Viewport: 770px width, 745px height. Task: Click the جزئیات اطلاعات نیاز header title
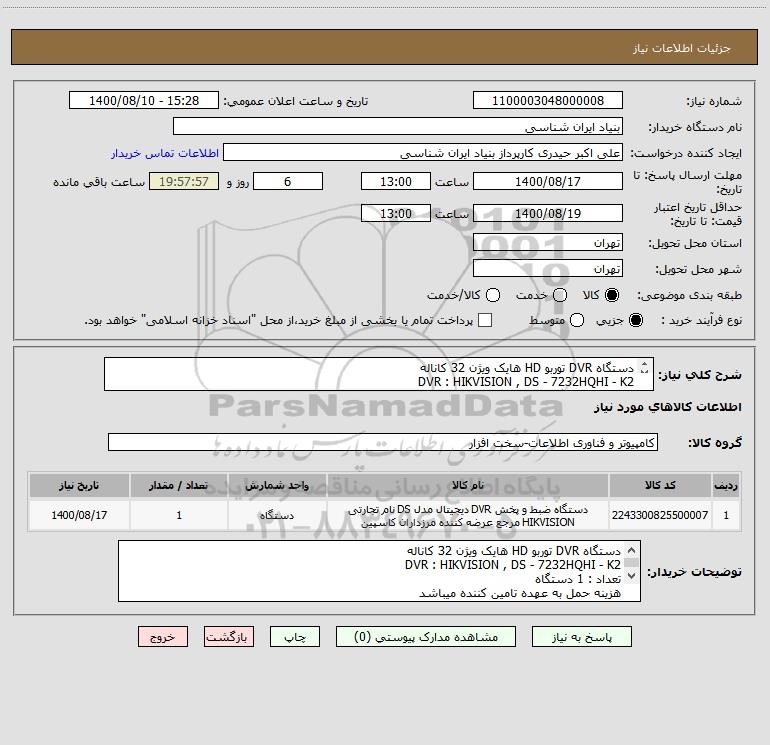point(681,48)
